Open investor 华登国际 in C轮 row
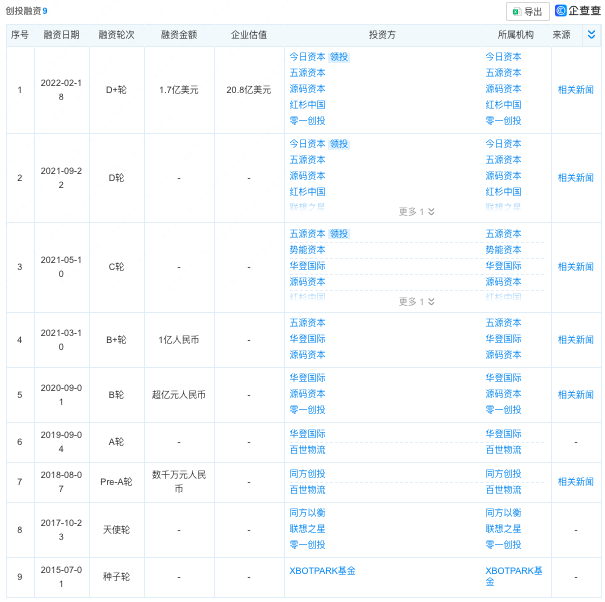Image resolution: width=605 pixels, height=602 pixels. click(308, 266)
